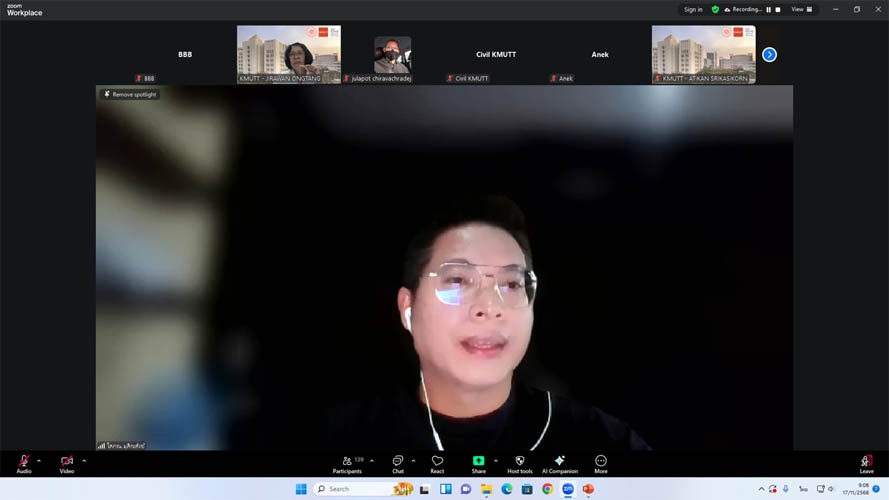Expand the video options arrow
The image size is (889, 500).
(84, 461)
